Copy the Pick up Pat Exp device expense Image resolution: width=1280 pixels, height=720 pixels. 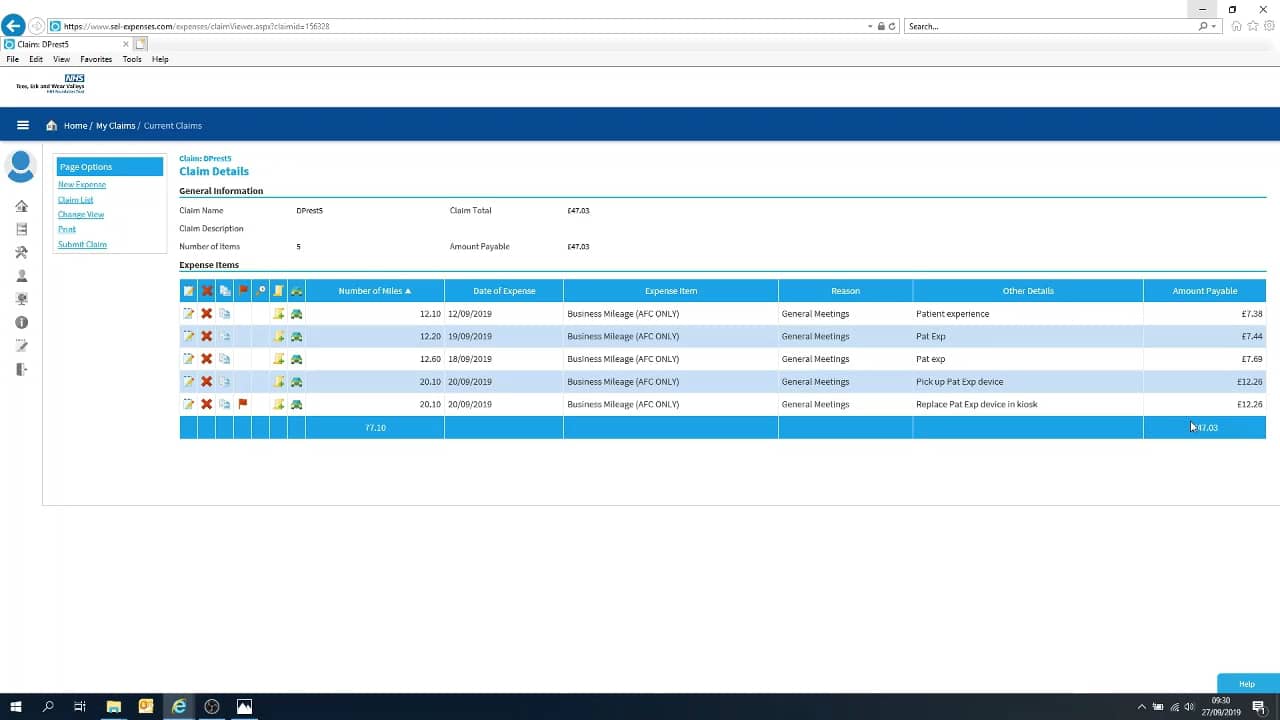(225, 382)
